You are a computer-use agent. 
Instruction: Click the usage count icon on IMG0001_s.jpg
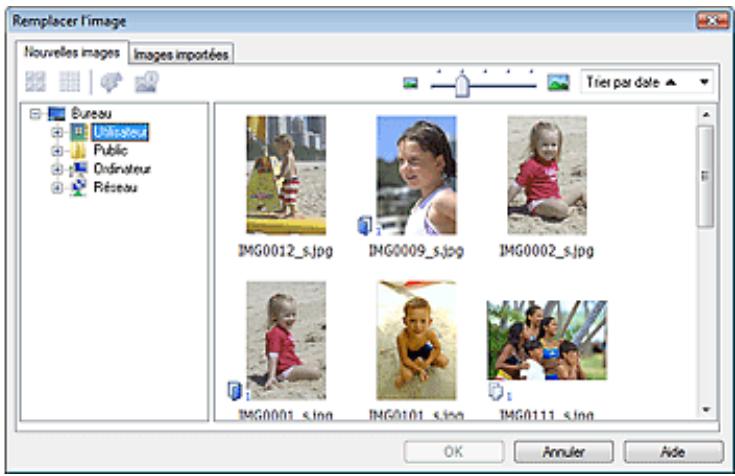click(236, 391)
